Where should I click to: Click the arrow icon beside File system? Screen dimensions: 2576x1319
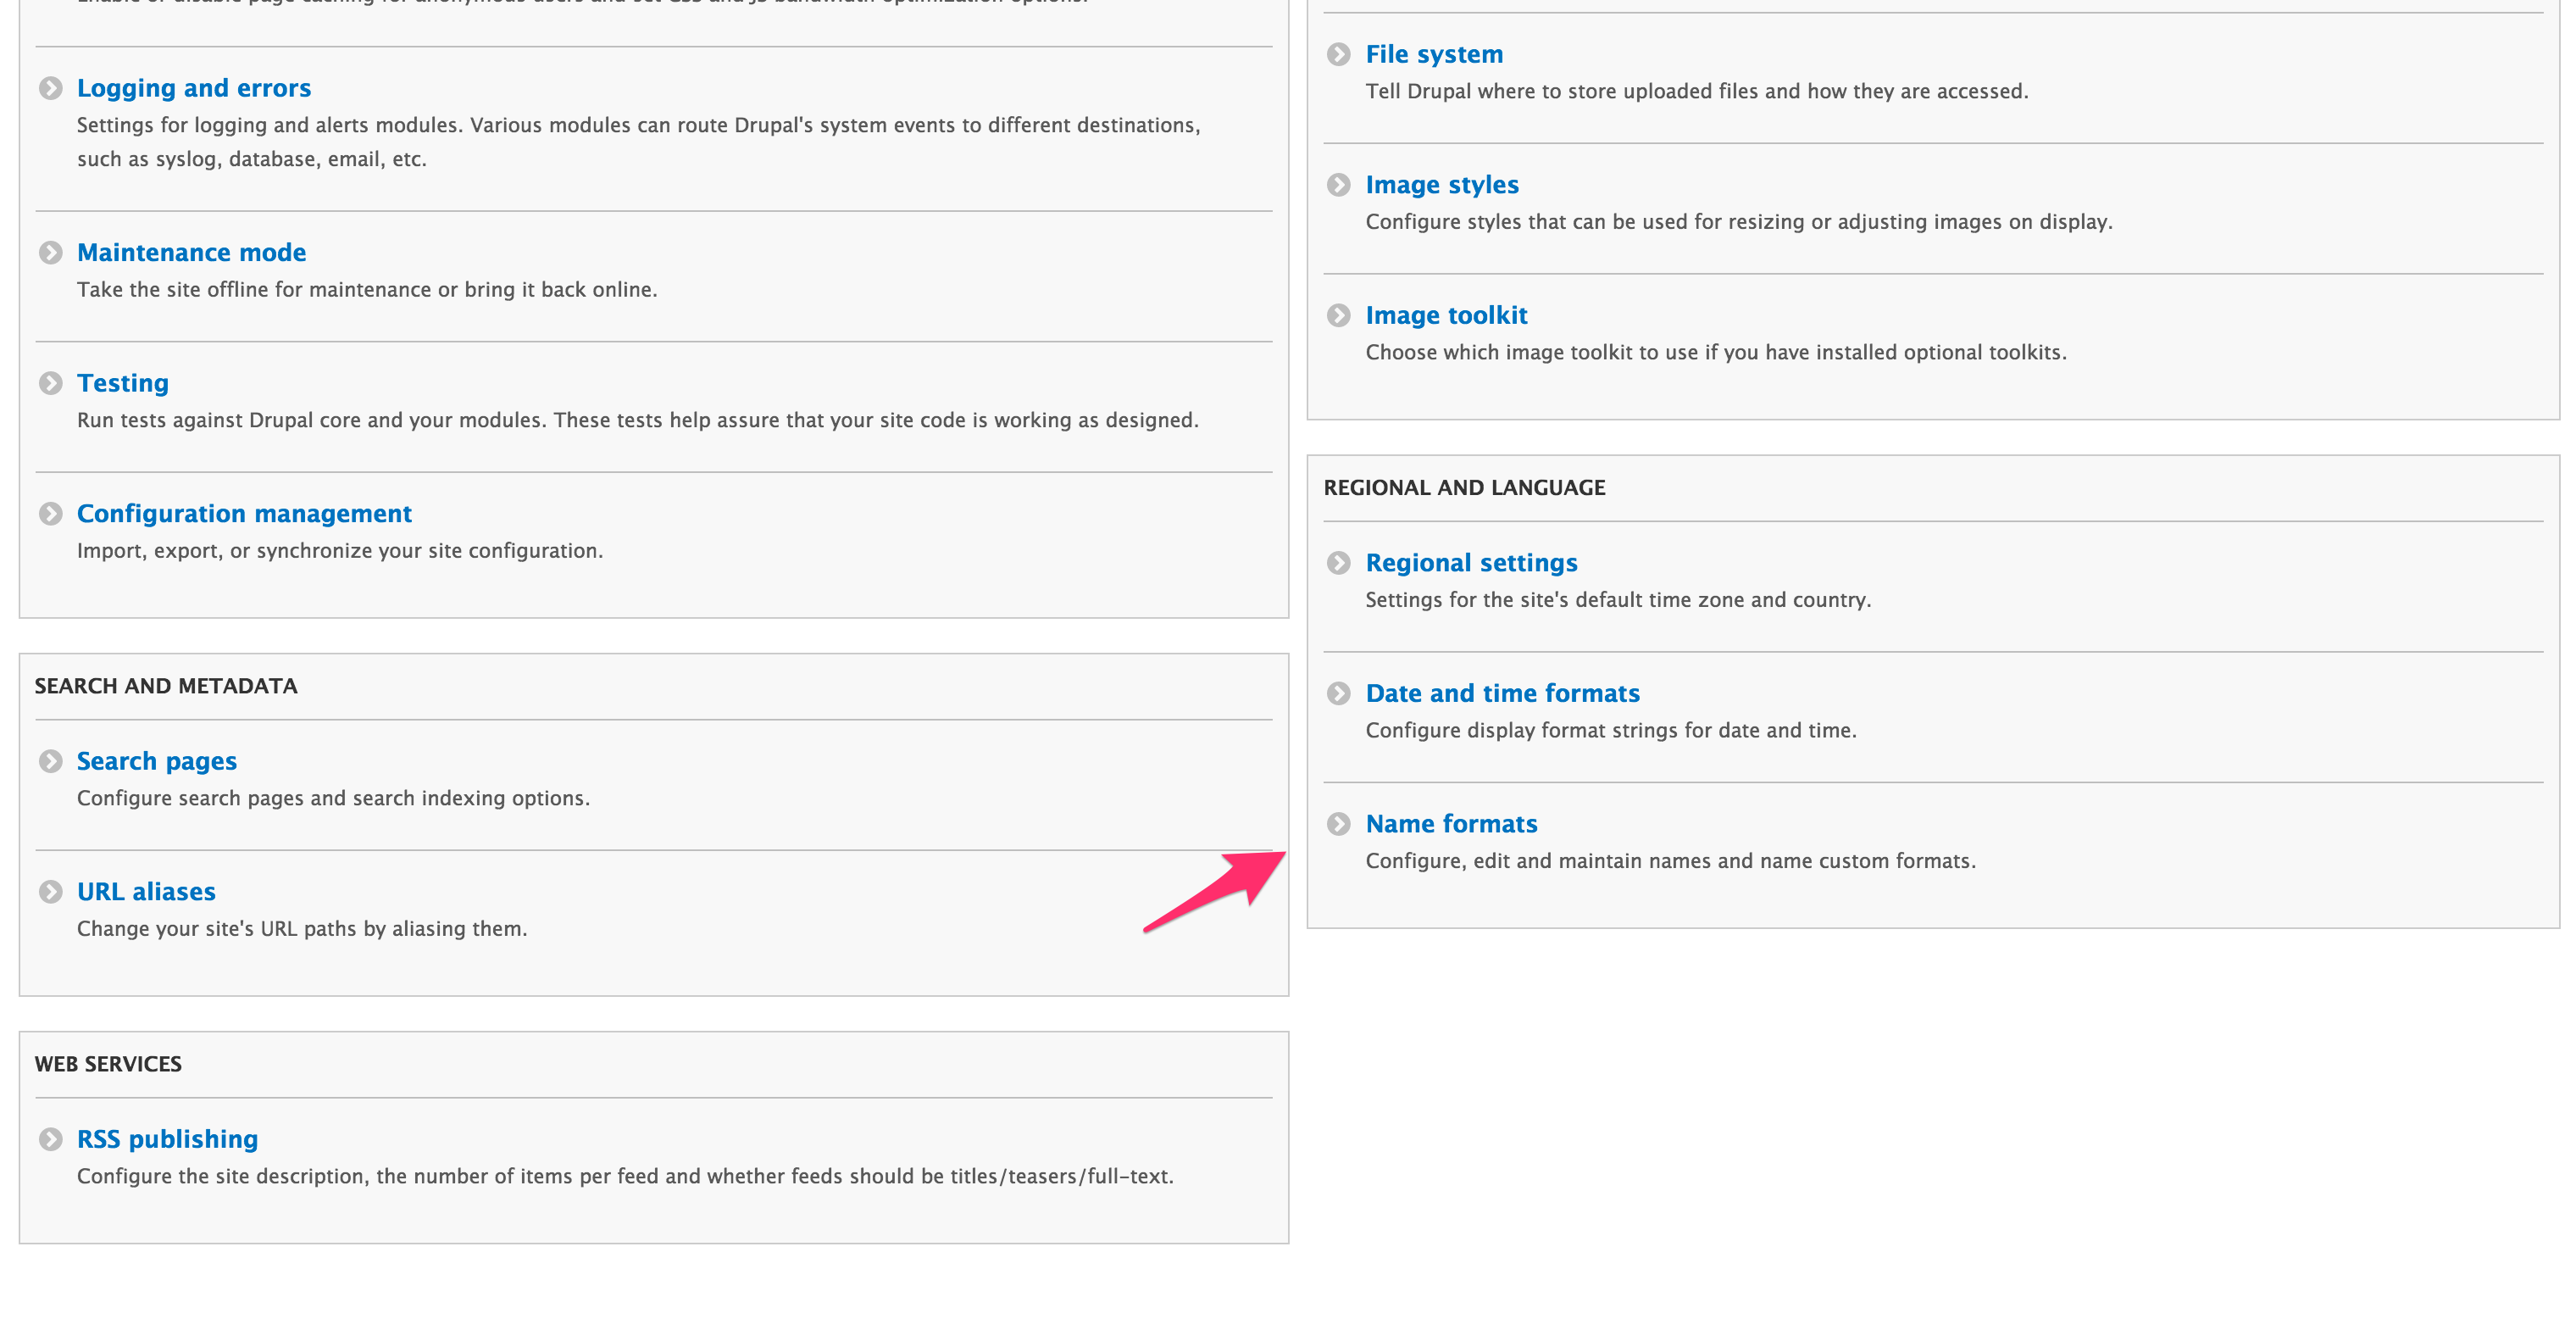[1338, 55]
